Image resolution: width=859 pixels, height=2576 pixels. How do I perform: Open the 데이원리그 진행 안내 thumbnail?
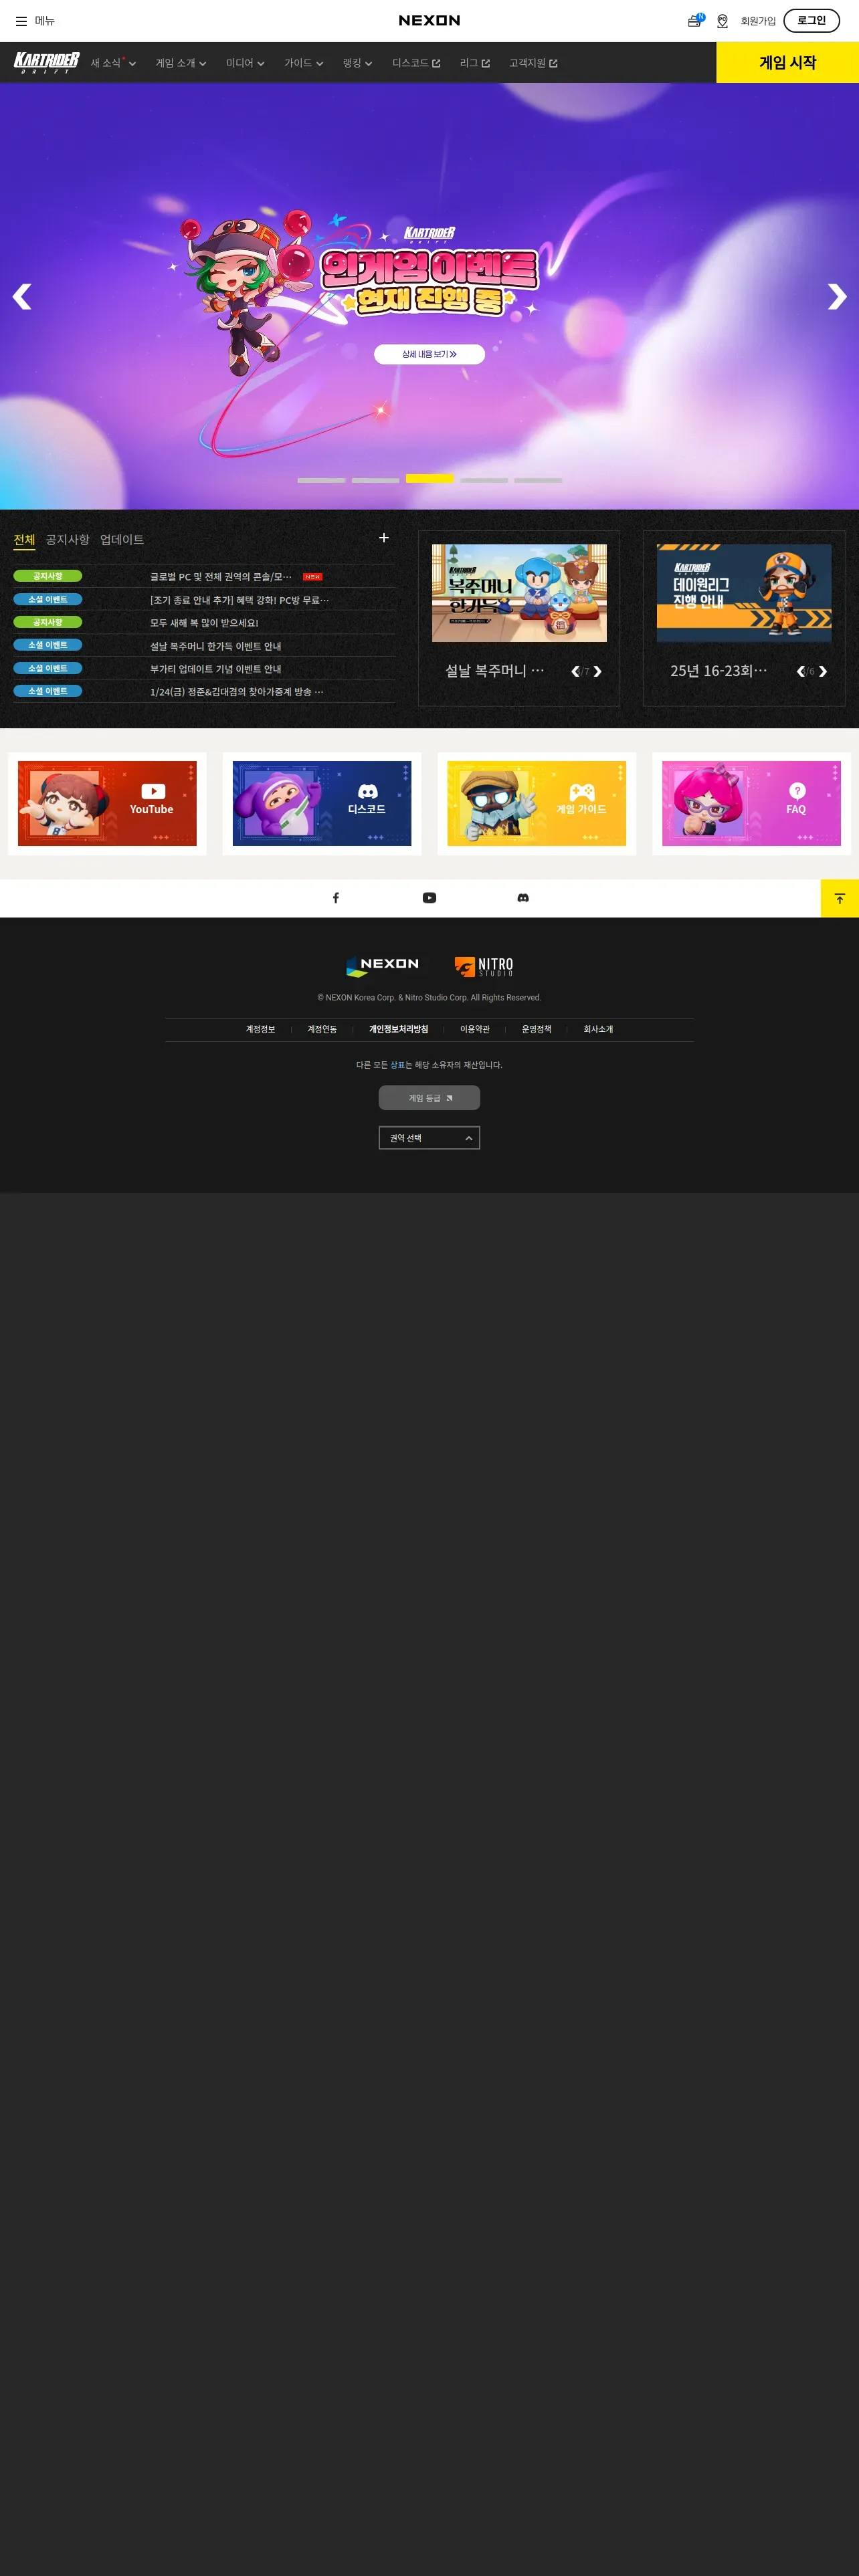[x=744, y=593]
